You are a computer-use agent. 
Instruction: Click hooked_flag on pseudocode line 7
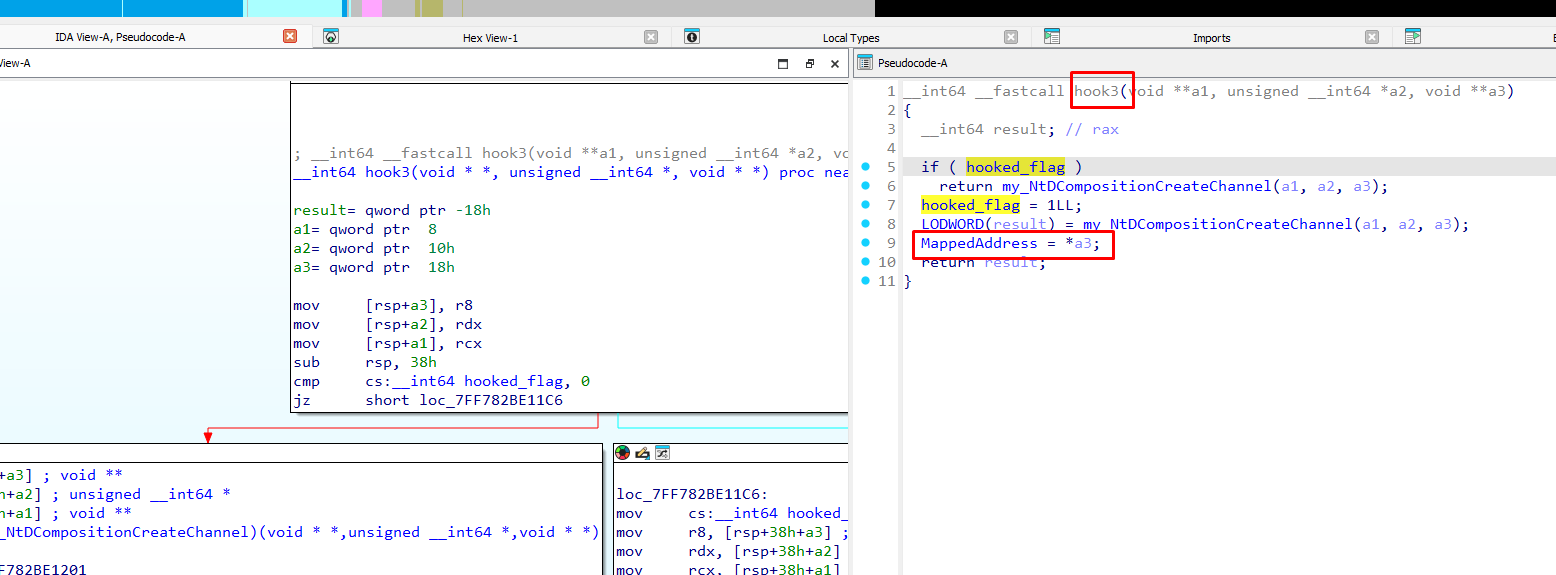[x=970, y=205]
